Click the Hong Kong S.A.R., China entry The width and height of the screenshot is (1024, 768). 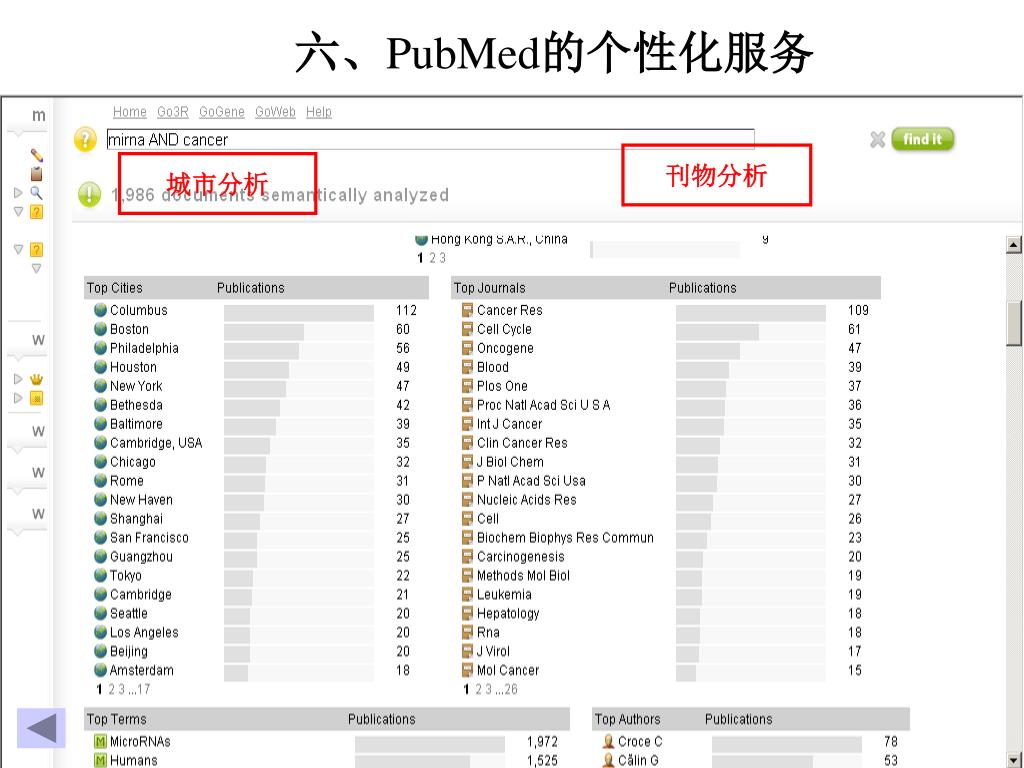pyautogui.click(x=499, y=239)
